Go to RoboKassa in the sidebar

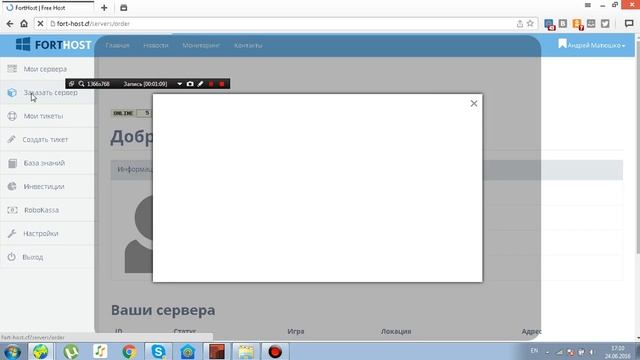coord(47,210)
